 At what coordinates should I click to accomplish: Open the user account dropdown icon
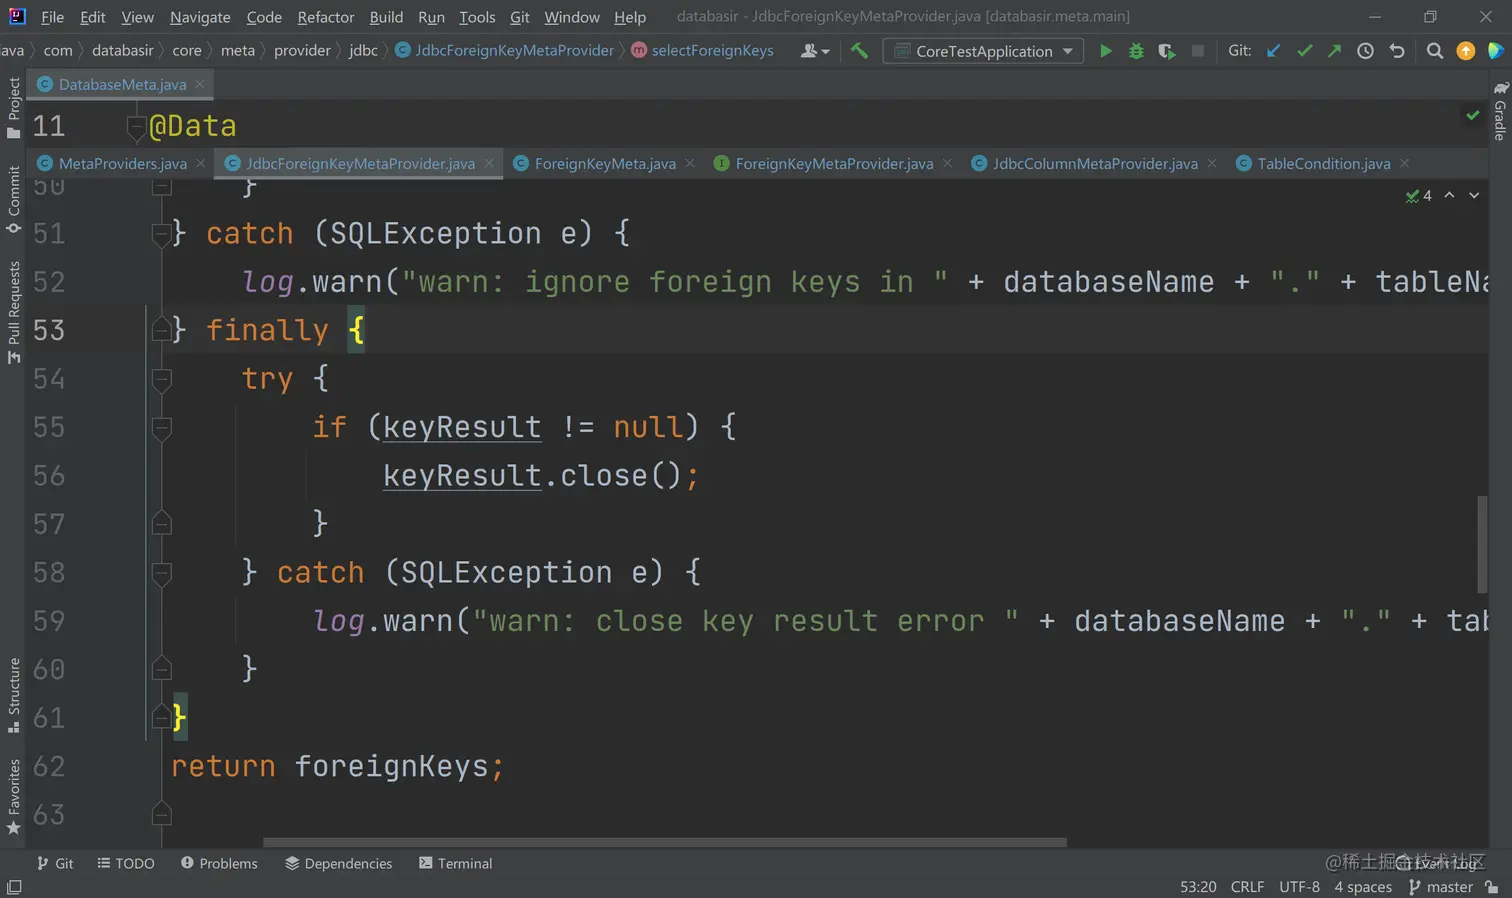815,51
